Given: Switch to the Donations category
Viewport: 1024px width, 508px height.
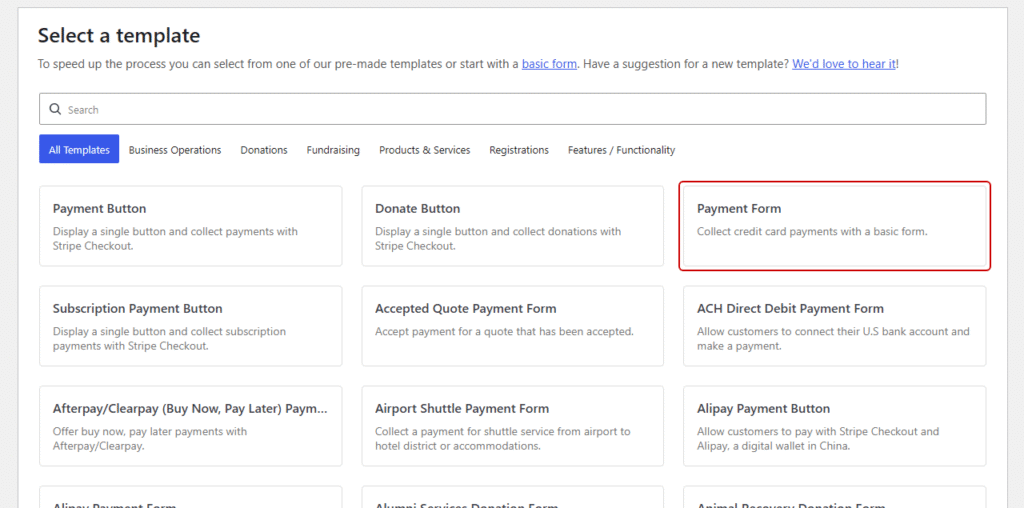Looking at the screenshot, I should coord(264,150).
